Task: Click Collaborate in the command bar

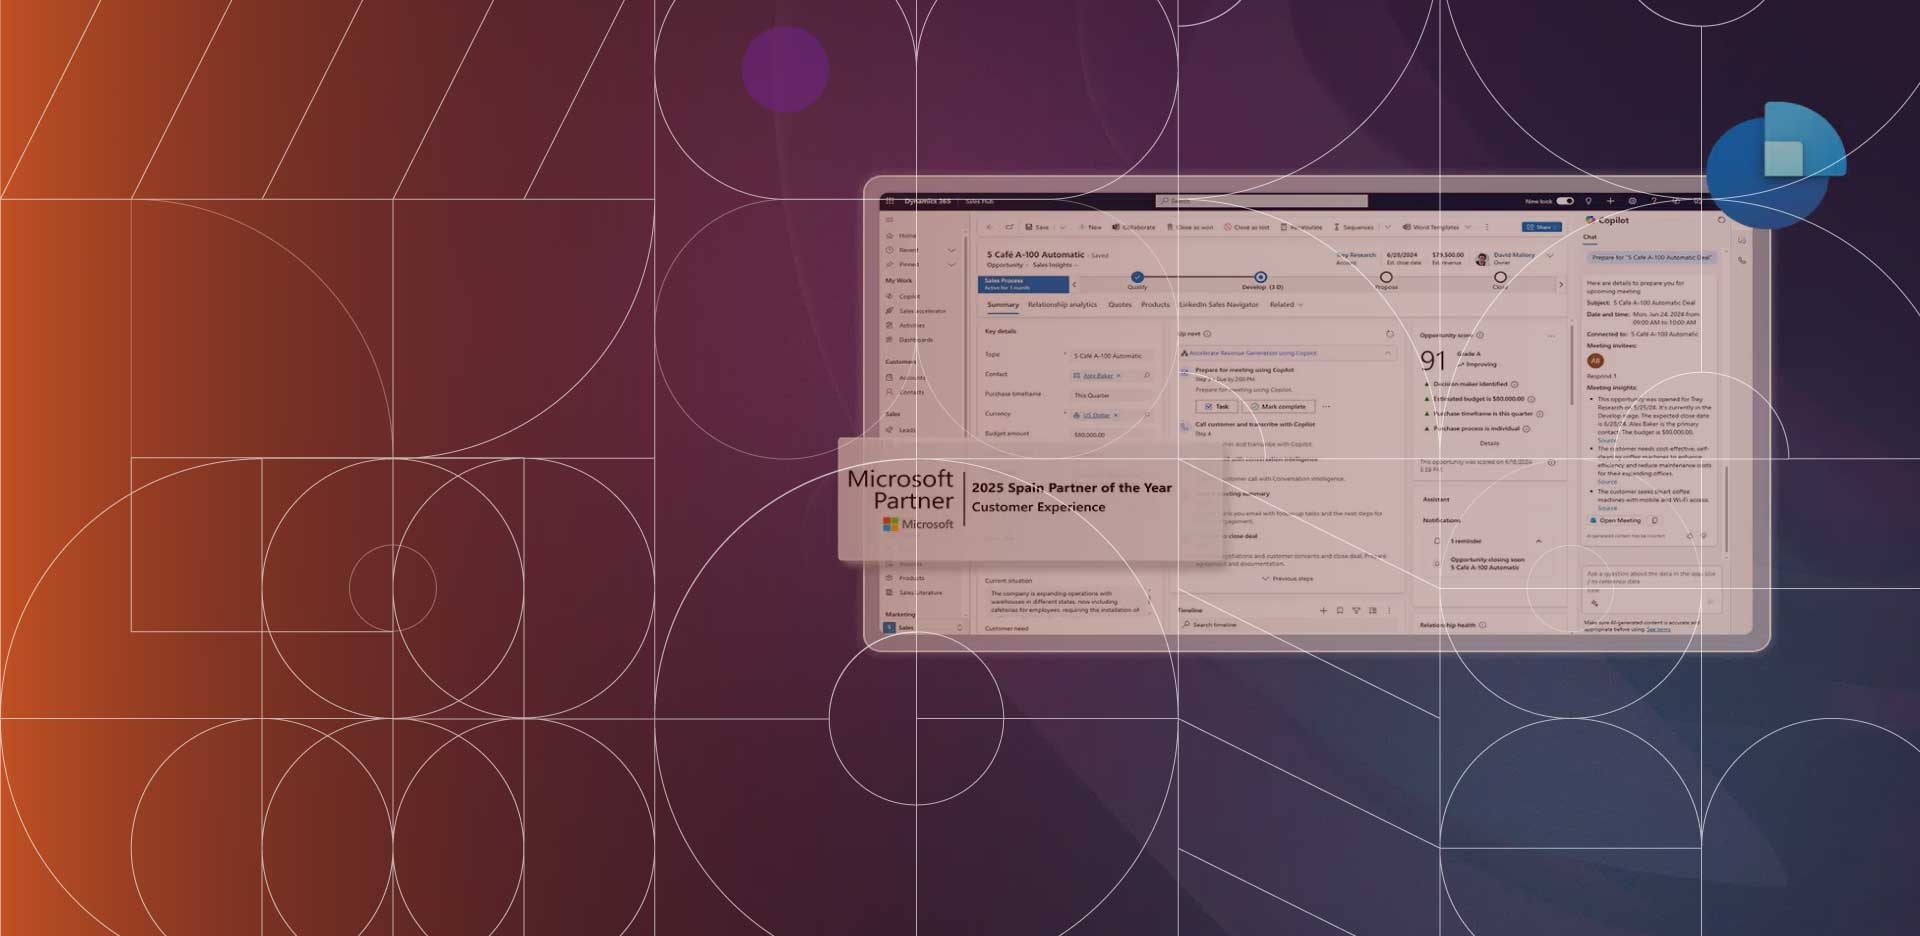Action: [1133, 227]
